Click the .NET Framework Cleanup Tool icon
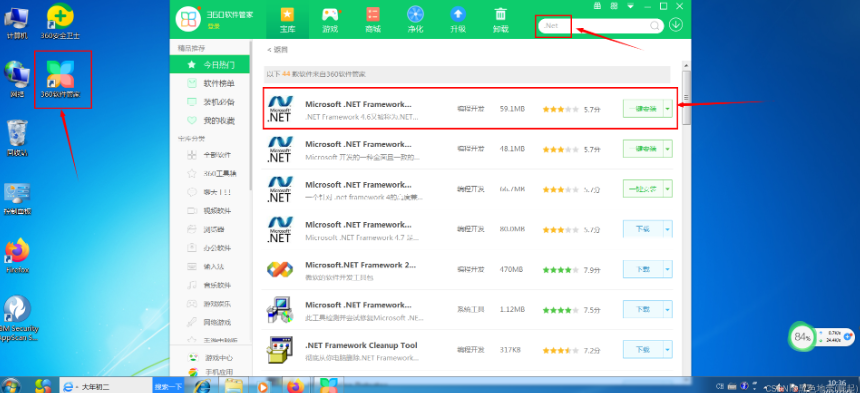The width and height of the screenshot is (860, 393). click(x=279, y=350)
